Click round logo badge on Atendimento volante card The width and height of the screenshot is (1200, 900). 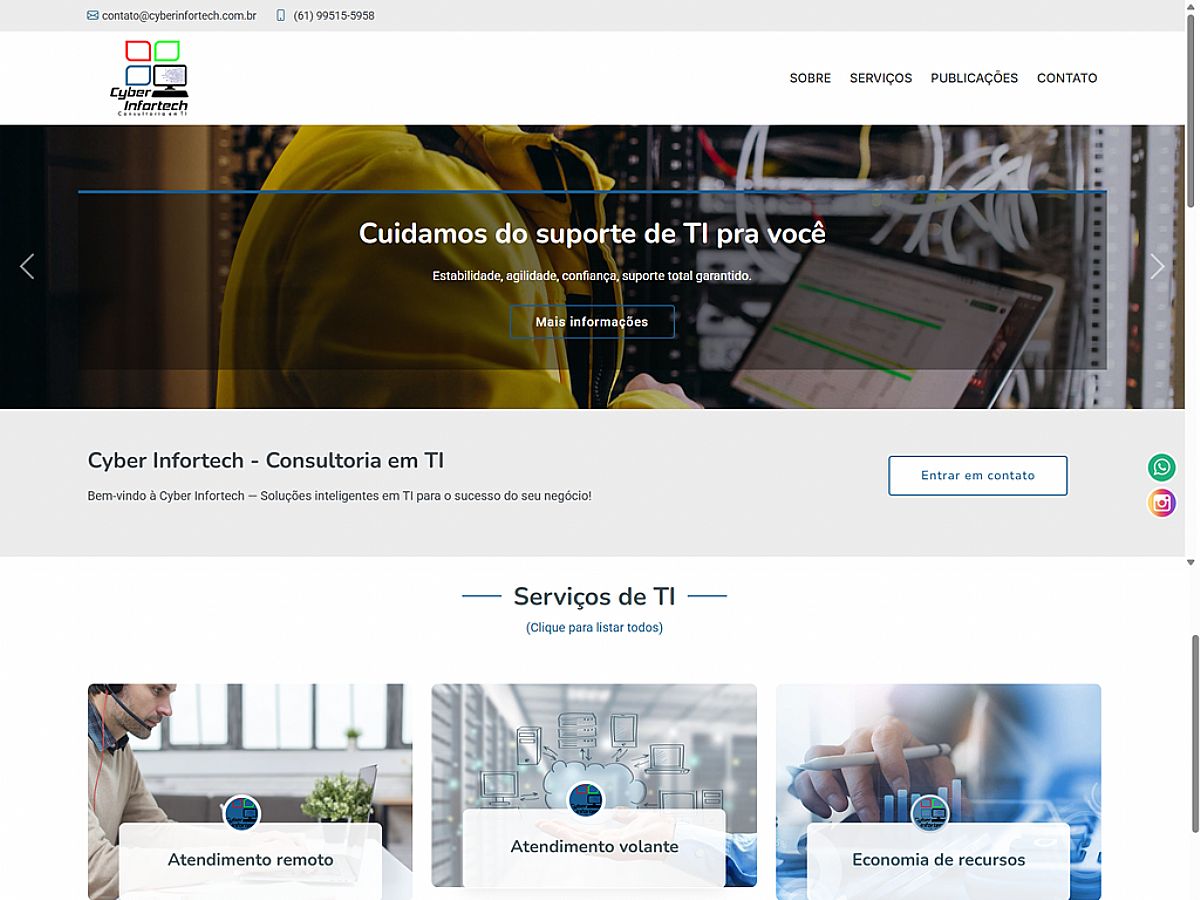[586, 800]
